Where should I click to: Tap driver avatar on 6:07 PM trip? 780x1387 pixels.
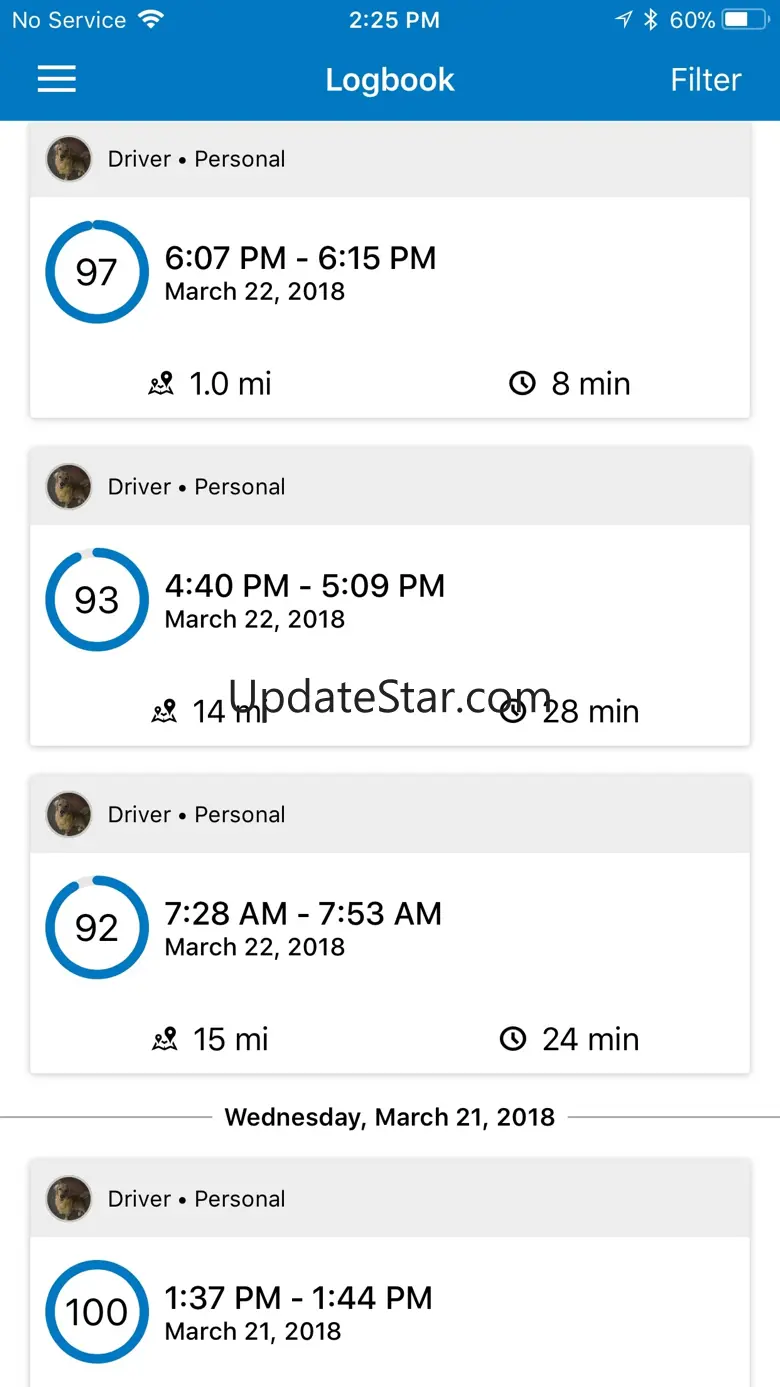tap(69, 159)
